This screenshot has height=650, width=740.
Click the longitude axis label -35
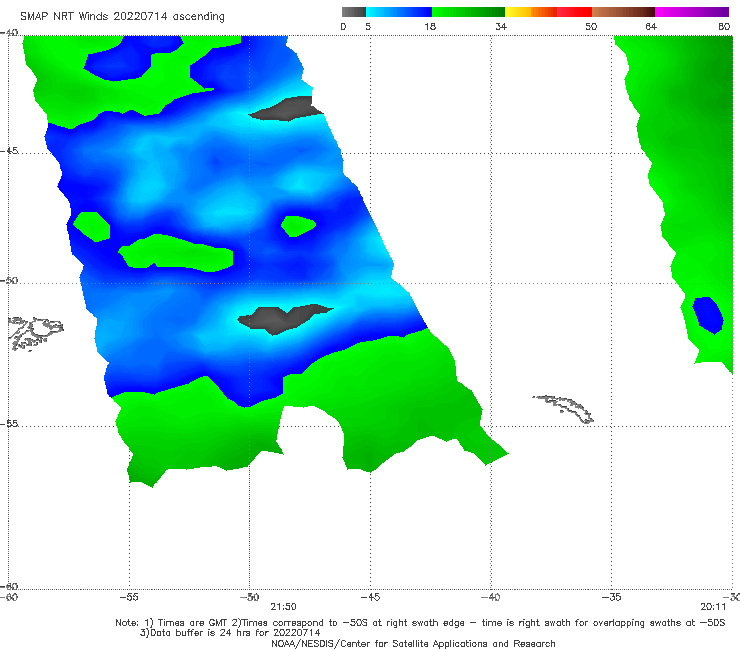tap(612, 597)
